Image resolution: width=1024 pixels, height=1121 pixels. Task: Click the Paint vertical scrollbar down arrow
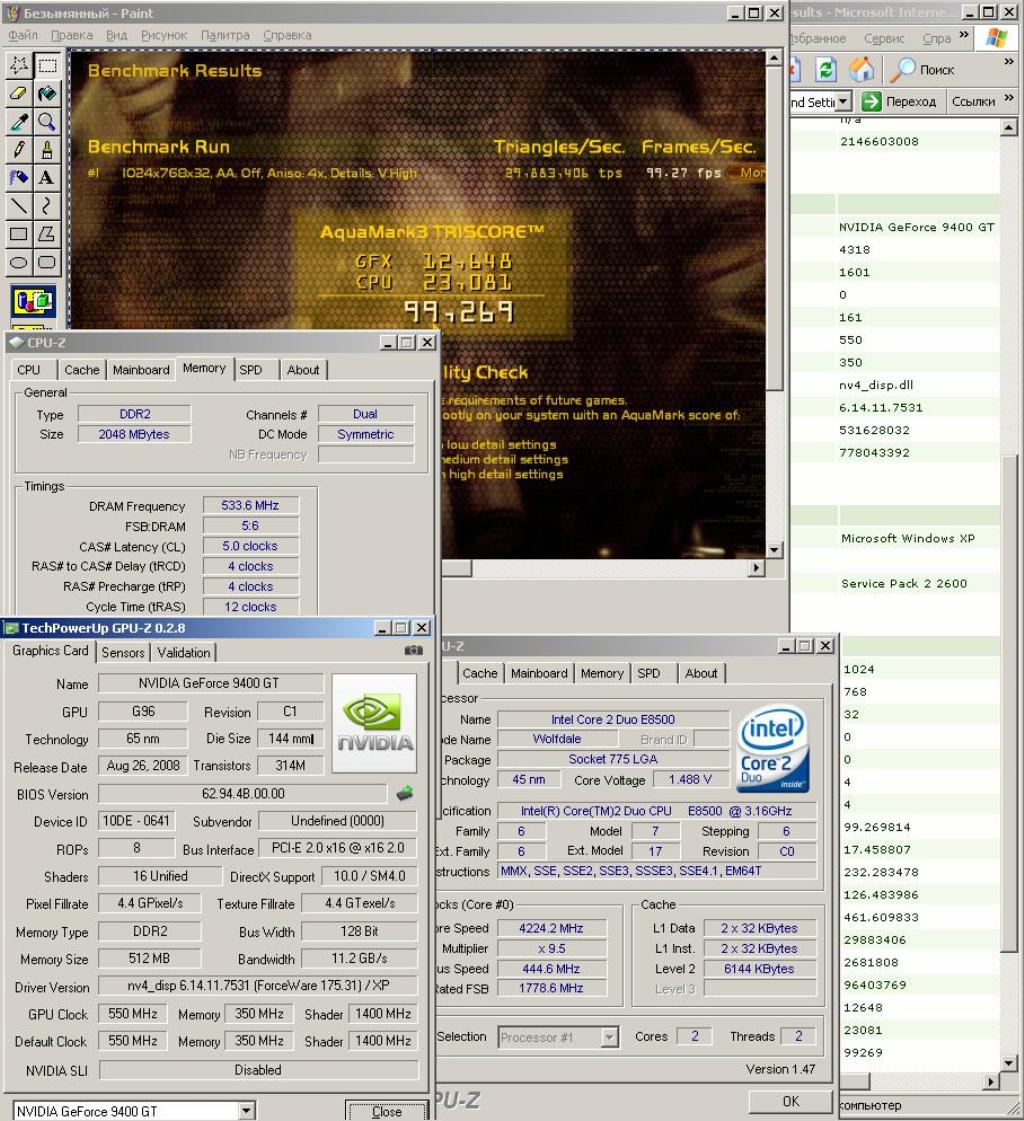(x=774, y=549)
